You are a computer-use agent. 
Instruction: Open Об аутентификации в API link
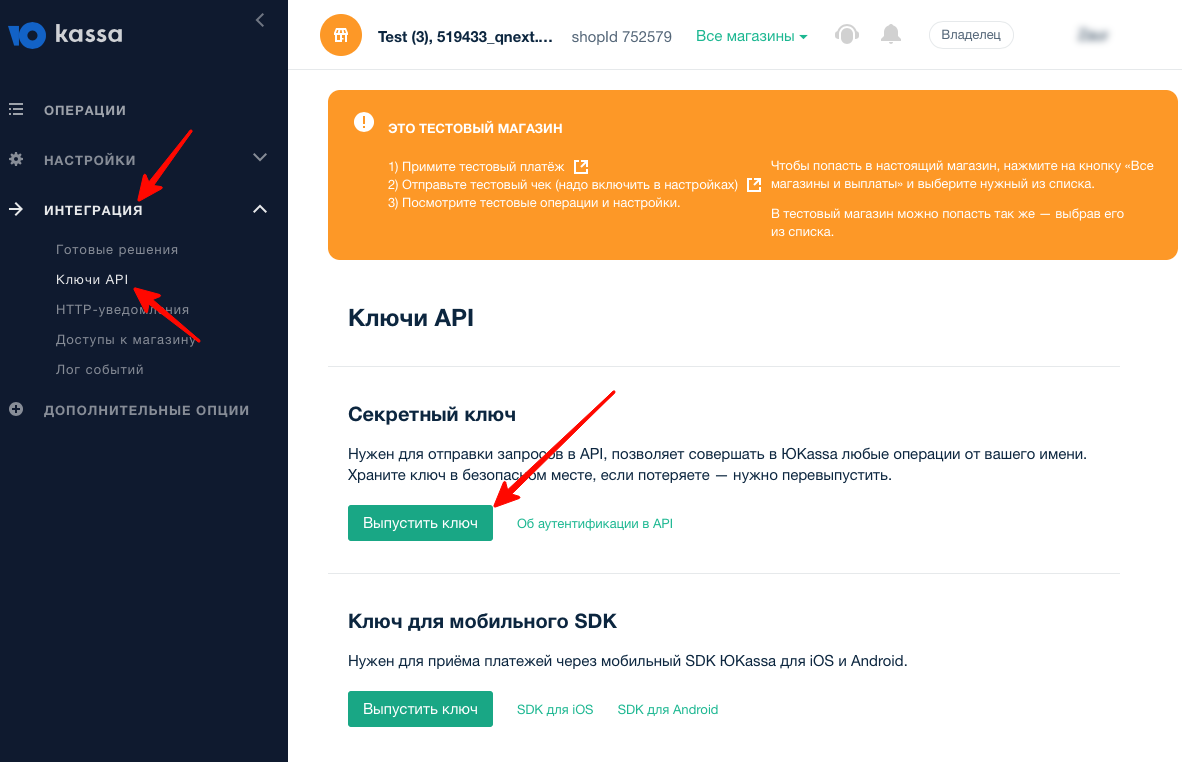(x=595, y=524)
